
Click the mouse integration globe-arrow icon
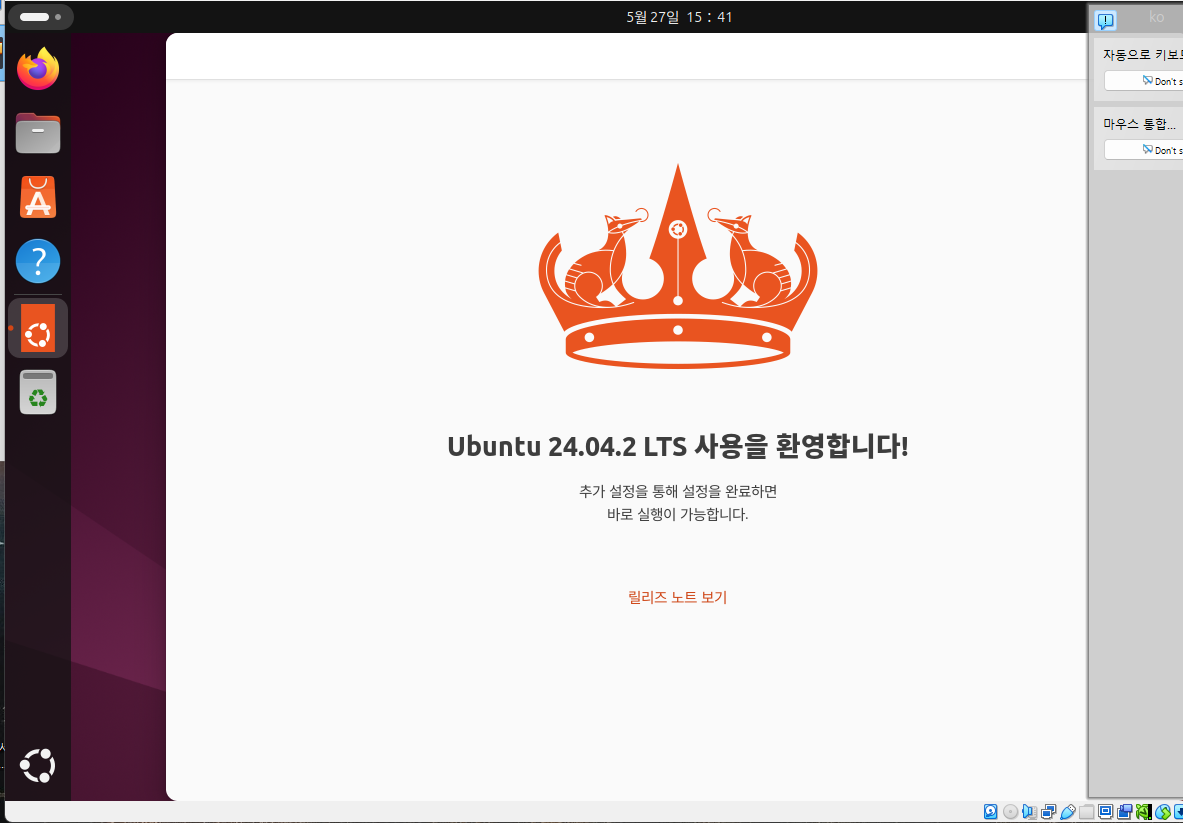[x=1163, y=812]
